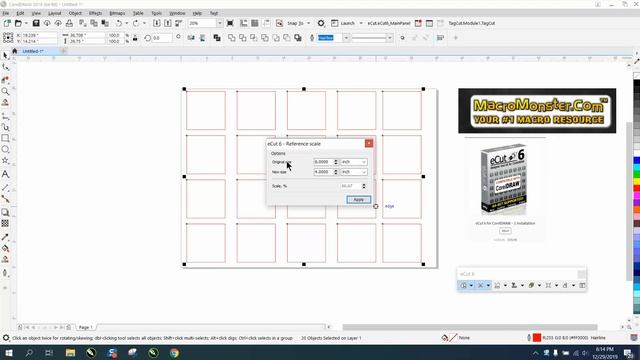
Task: Switch to the Untitled-1 document tab
Action: (33, 51)
